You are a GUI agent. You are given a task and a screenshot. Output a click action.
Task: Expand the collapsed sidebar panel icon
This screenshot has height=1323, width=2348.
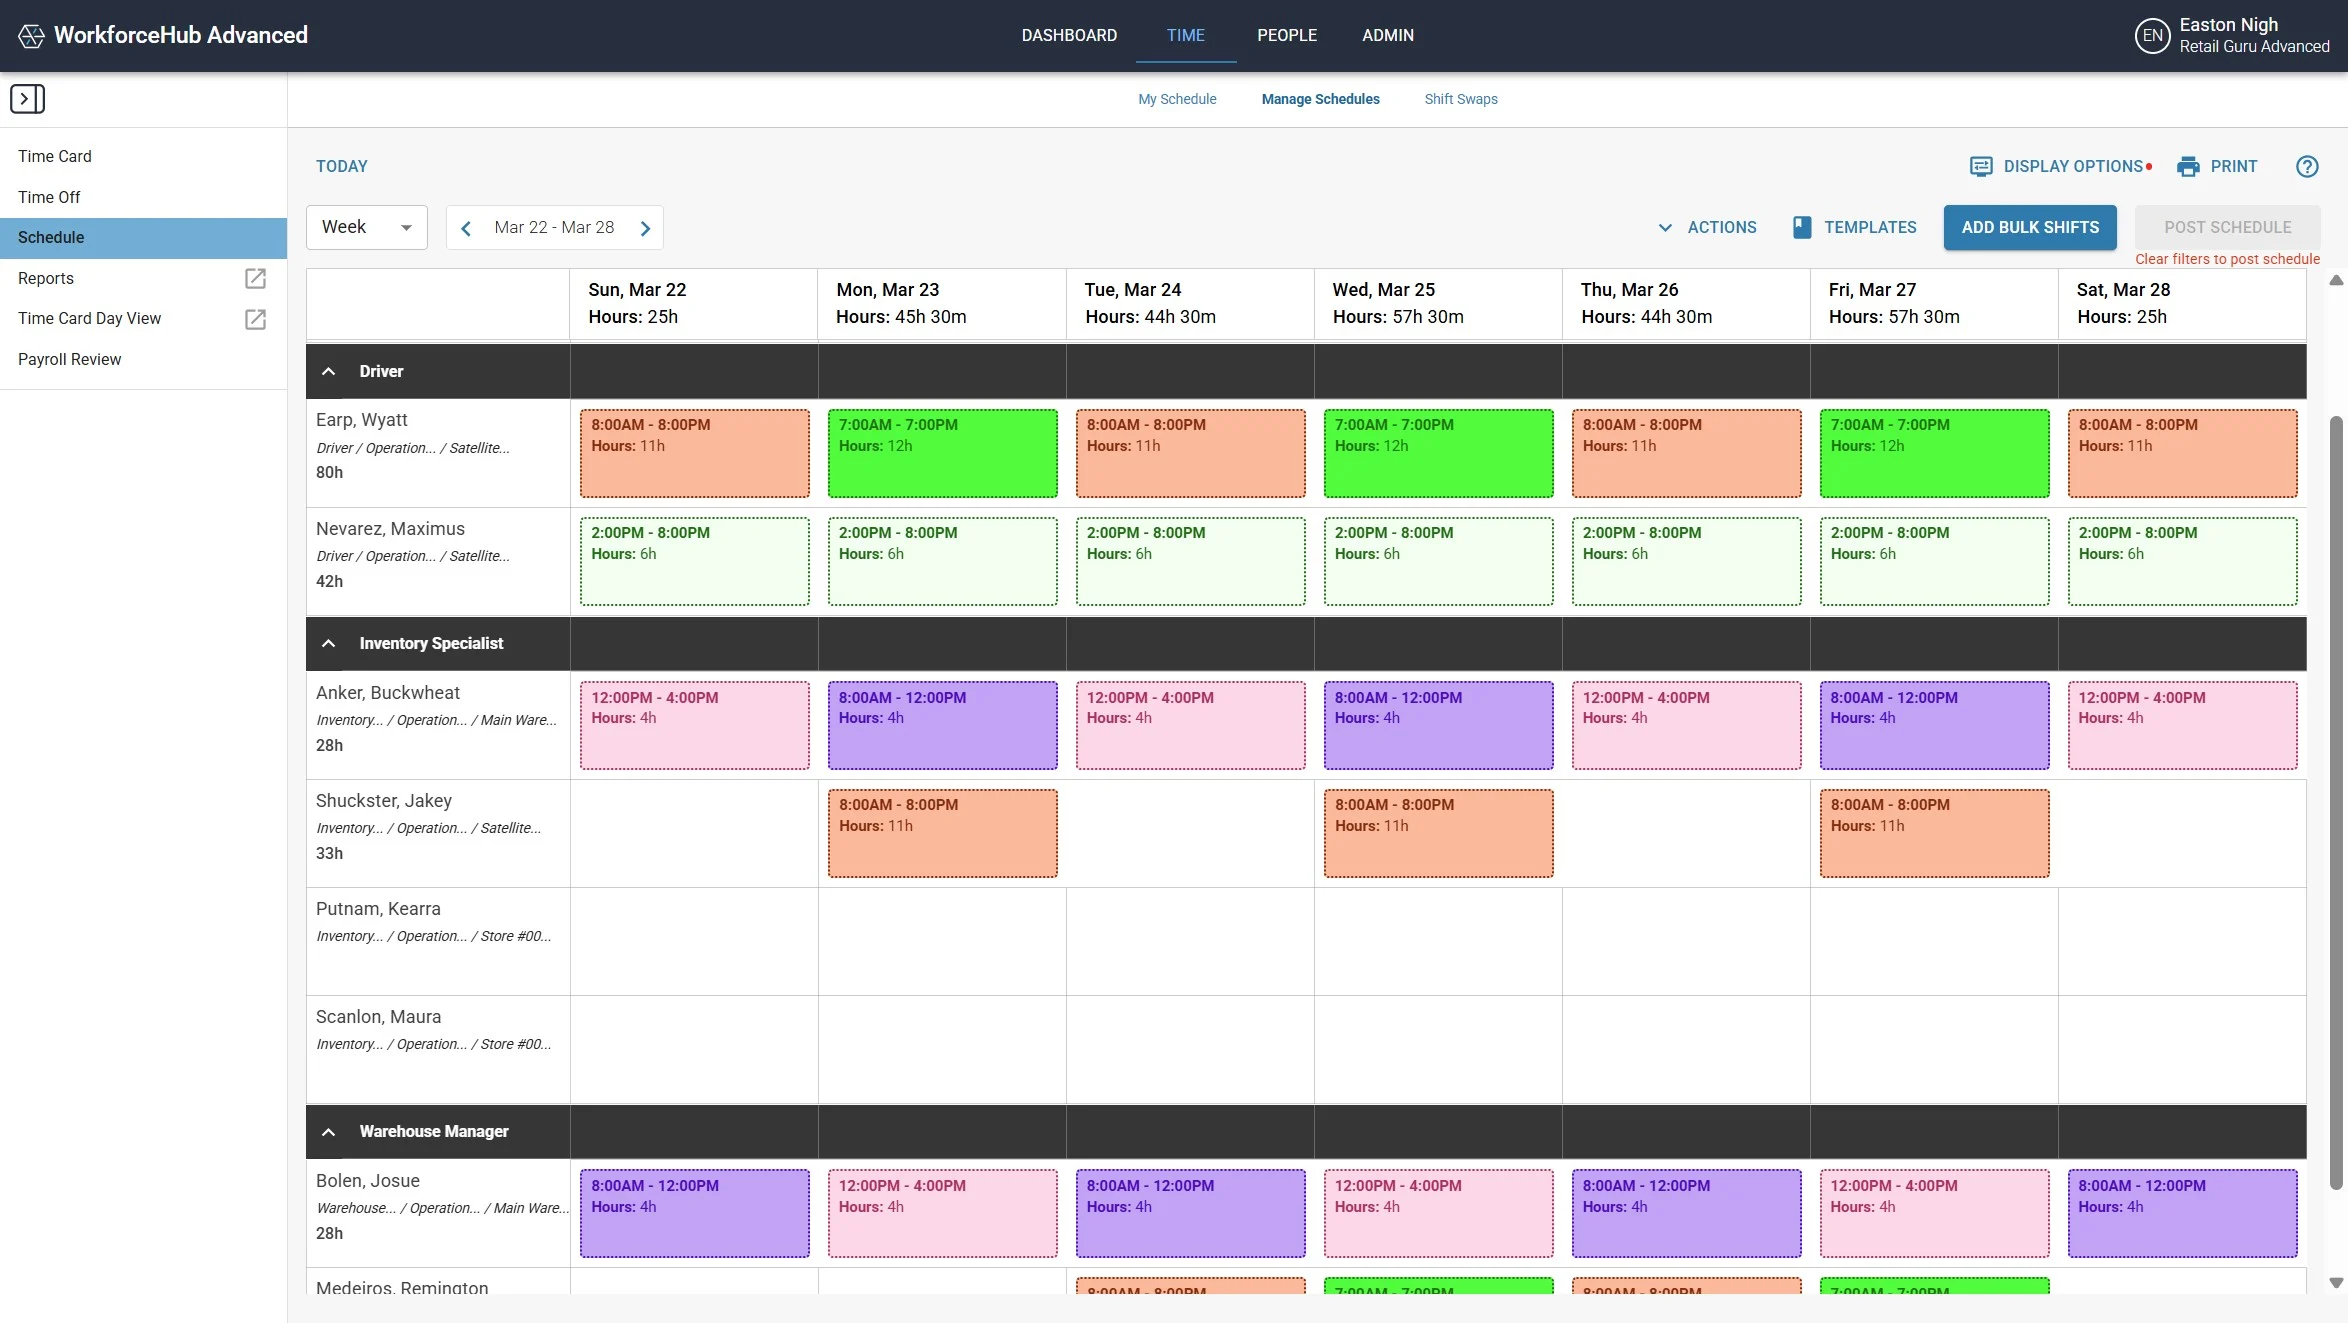[27, 99]
